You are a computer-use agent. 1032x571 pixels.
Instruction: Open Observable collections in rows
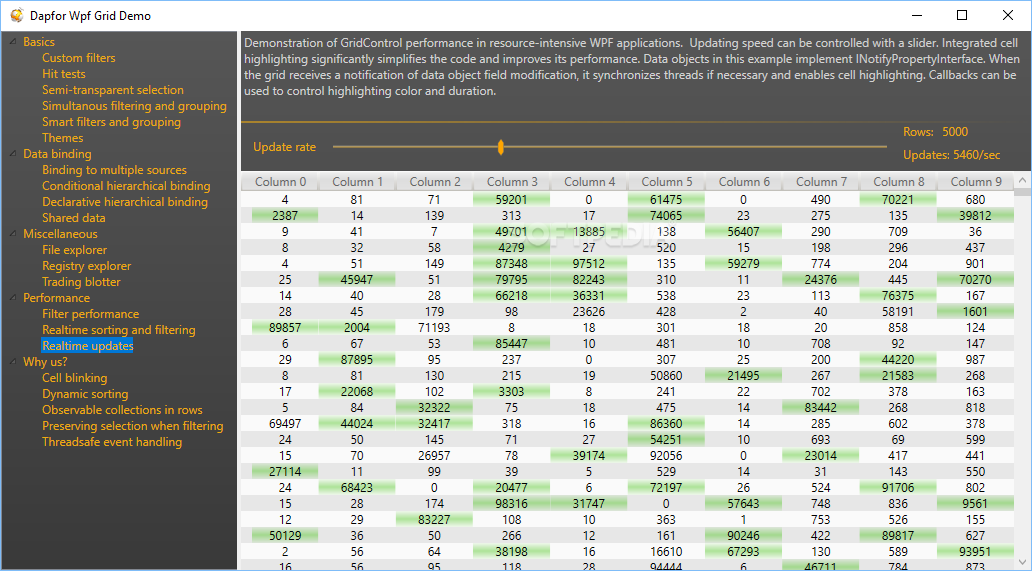[x=122, y=410]
